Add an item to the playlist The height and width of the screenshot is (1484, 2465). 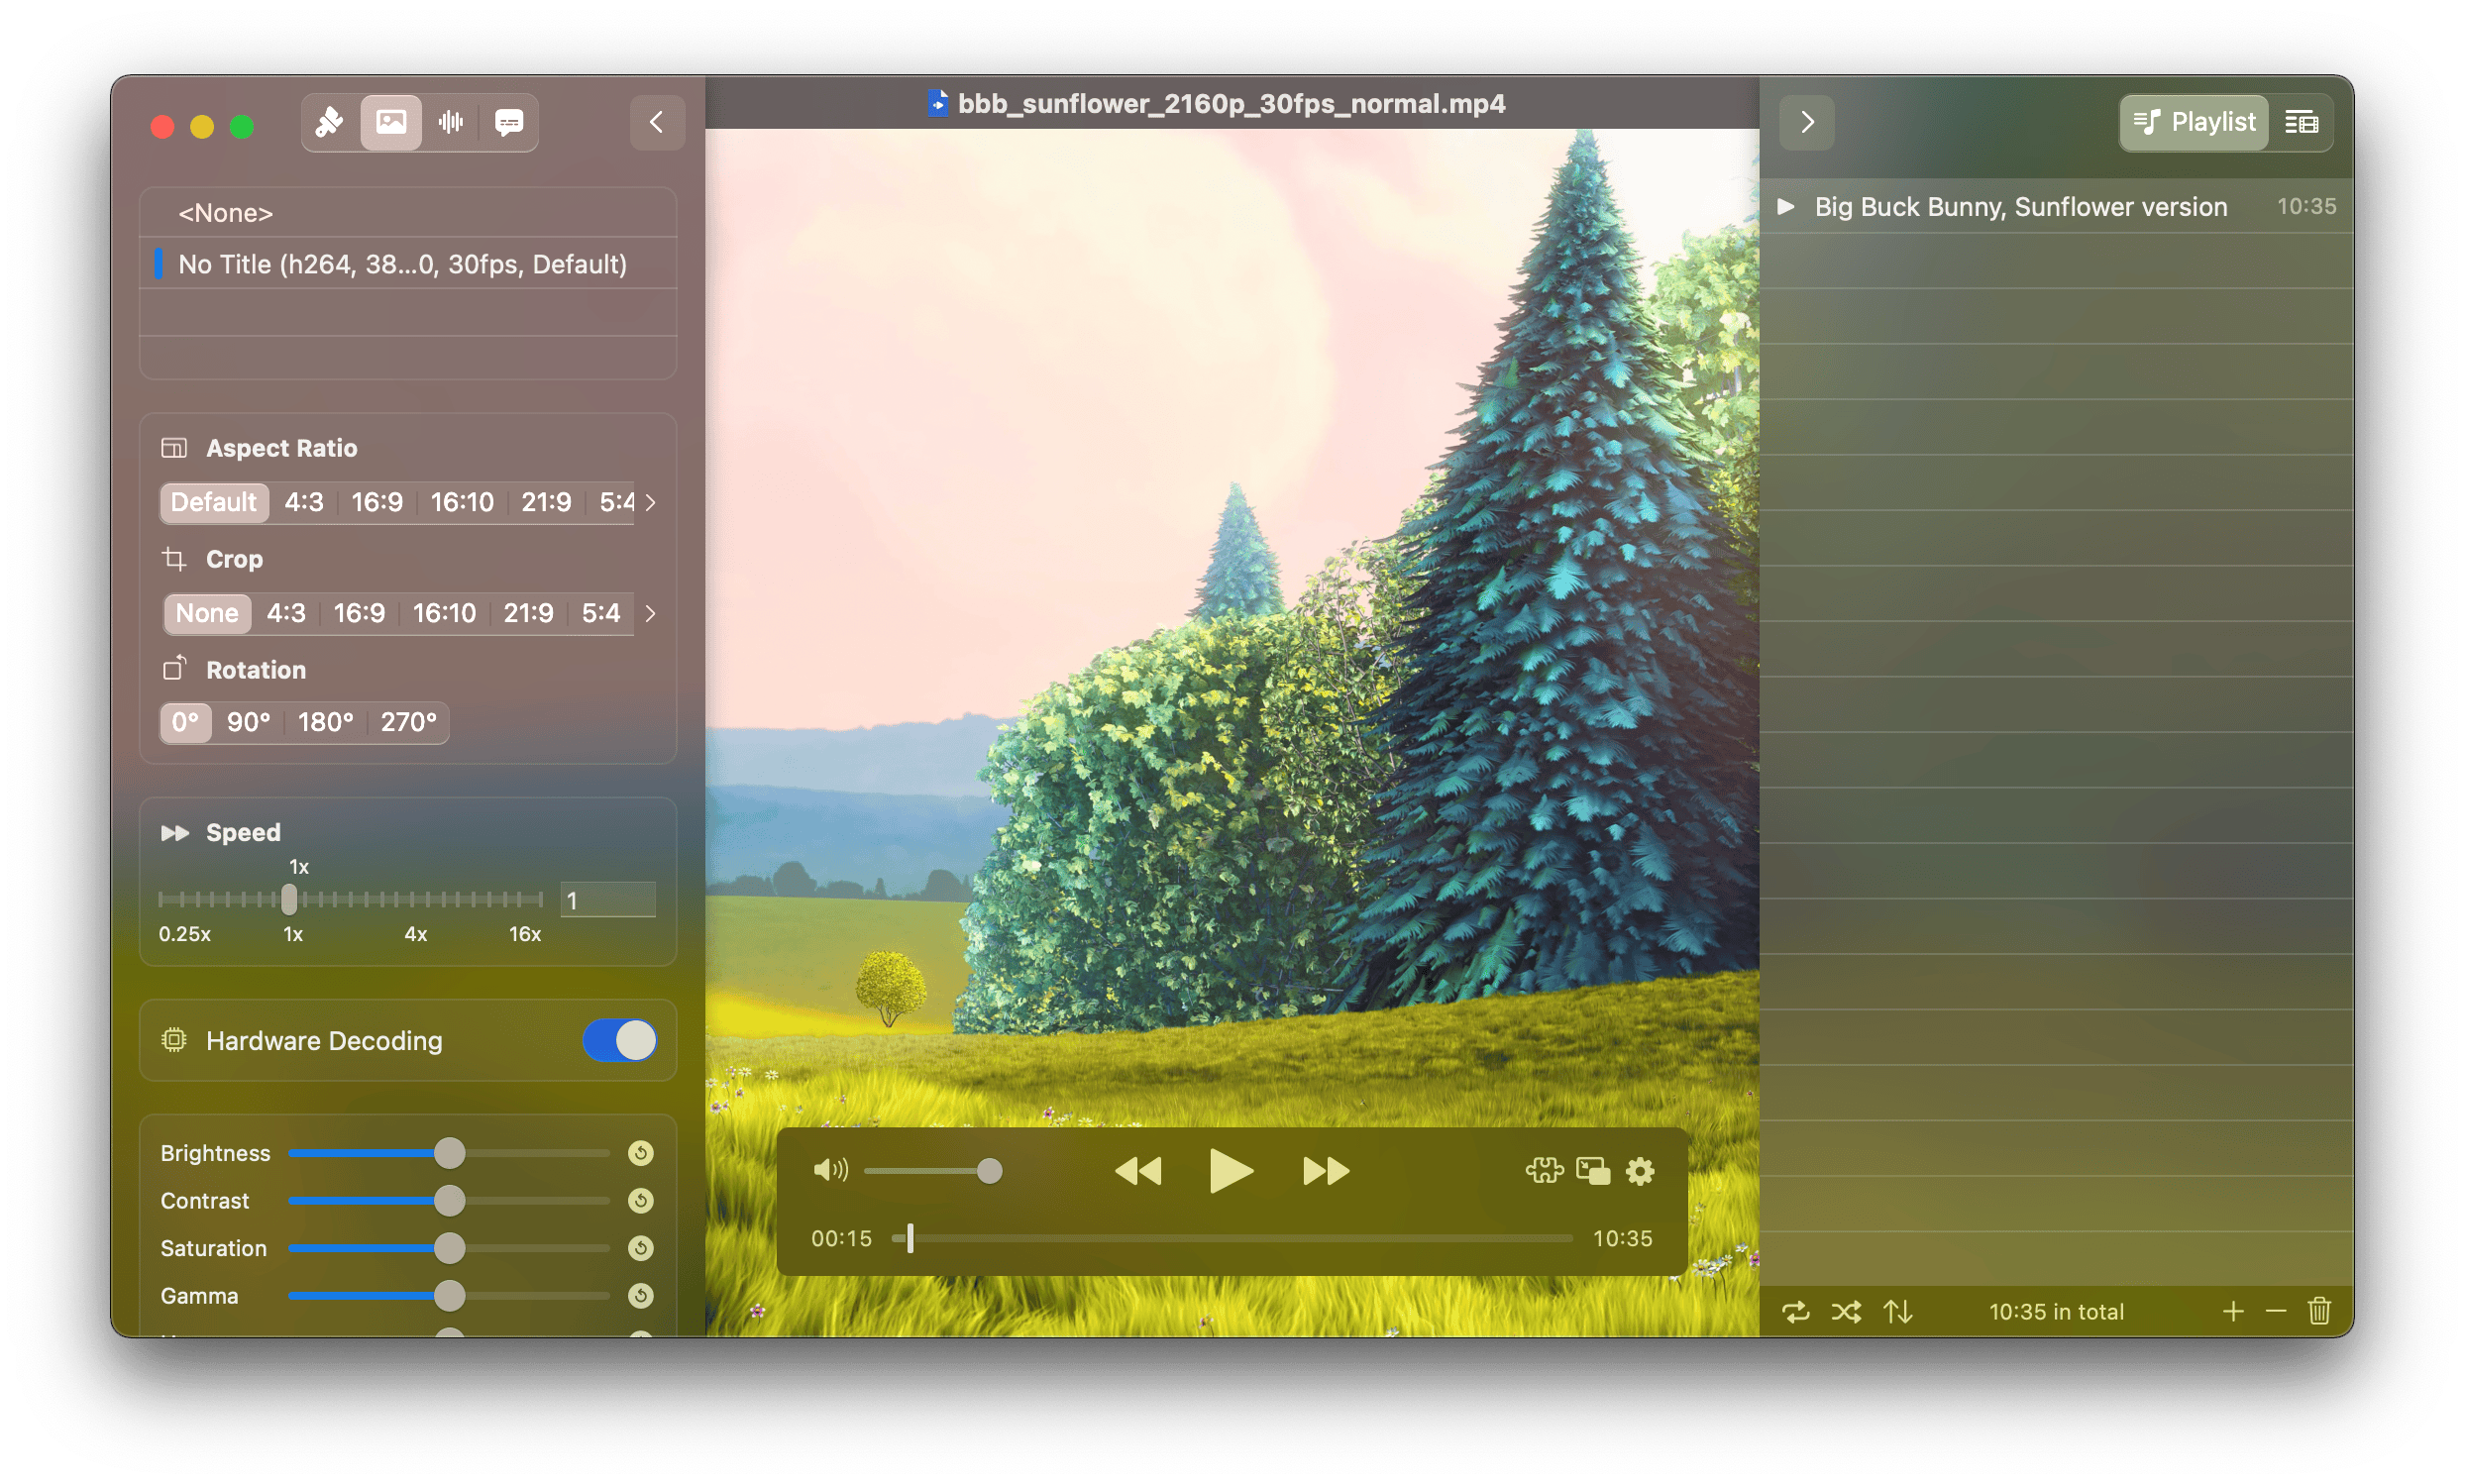[2232, 1311]
